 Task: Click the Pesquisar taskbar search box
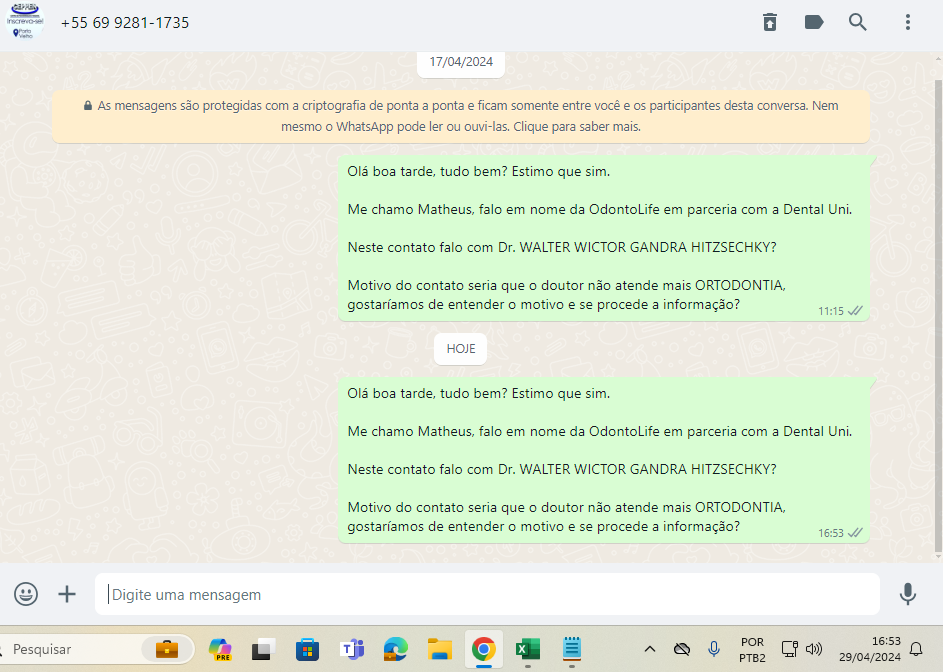(96, 649)
